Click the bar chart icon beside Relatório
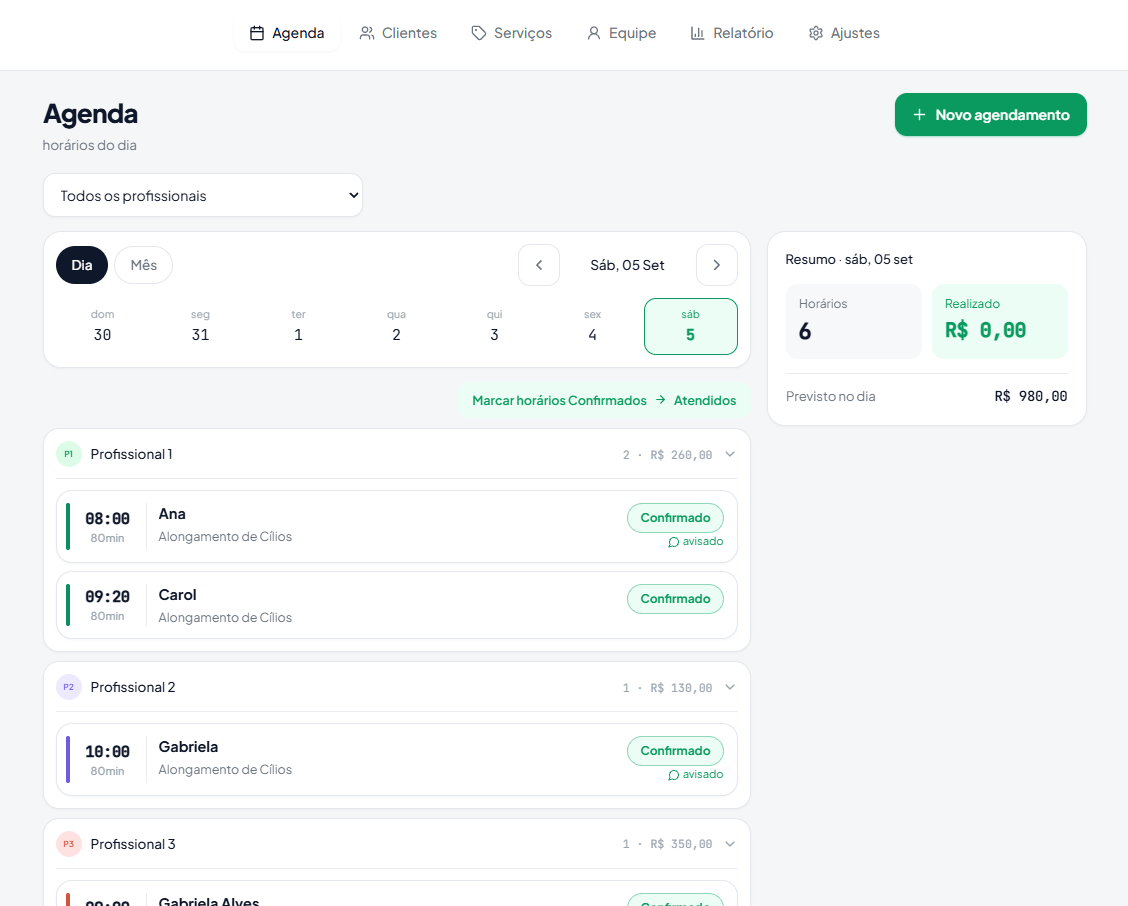1128x906 pixels. tap(697, 33)
